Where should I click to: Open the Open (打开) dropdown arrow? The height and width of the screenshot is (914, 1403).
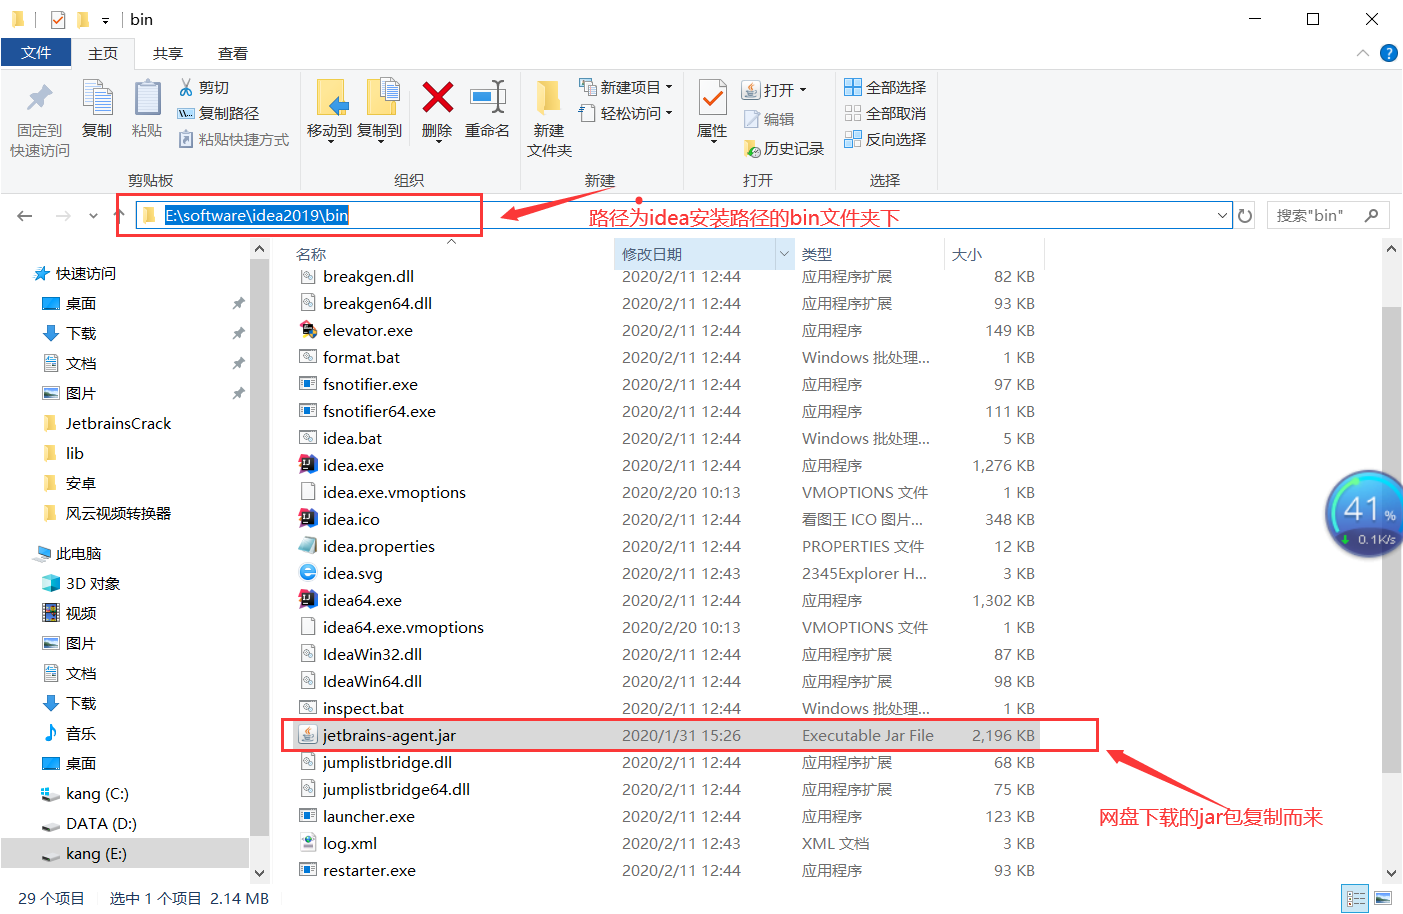point(803,90)
